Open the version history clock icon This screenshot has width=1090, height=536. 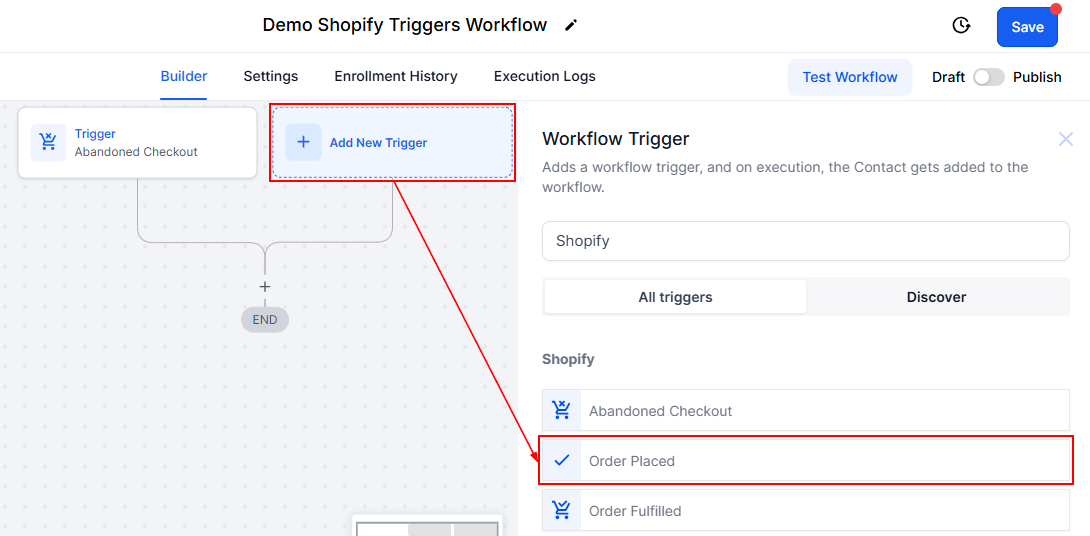click(961, 26)
